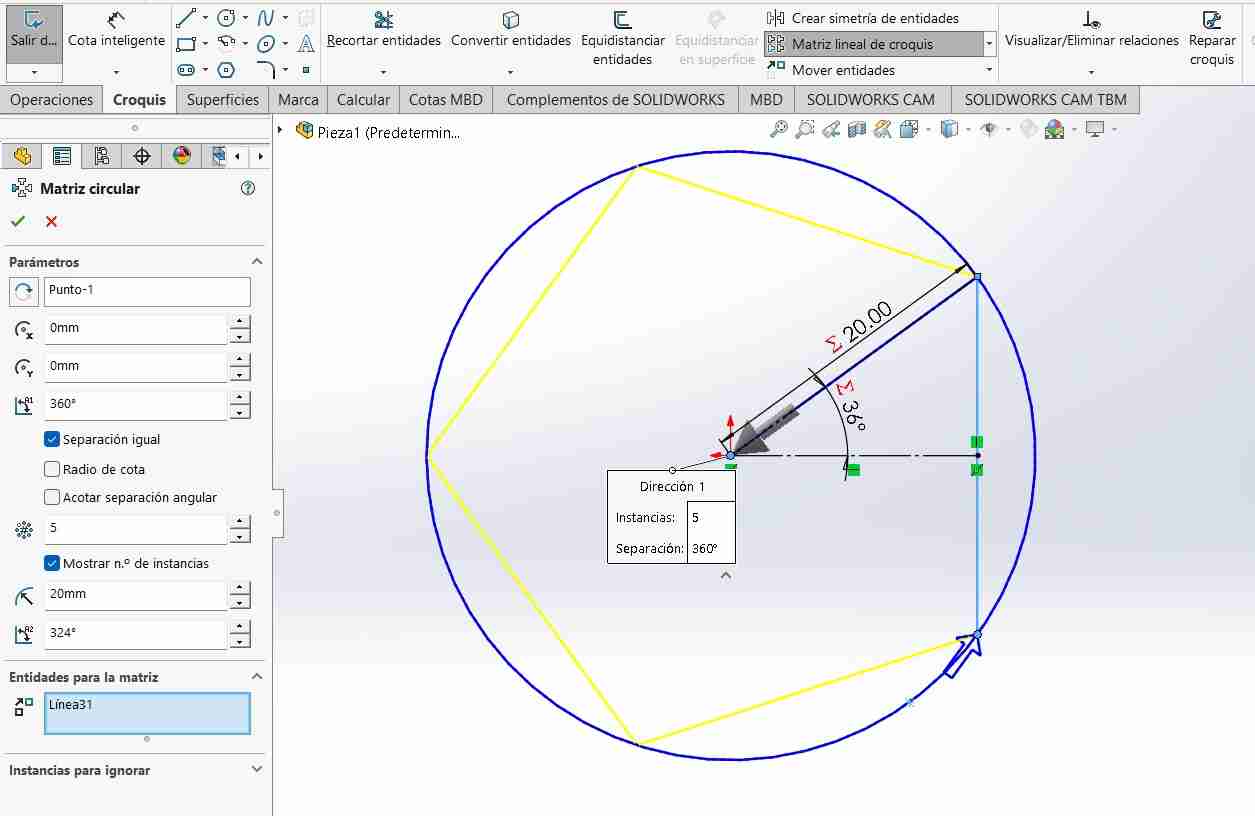Image resolution: width=1255 pixels, height=816 pixels.
Task: Select the Straight Slot tool
Action: click(186, 70)
